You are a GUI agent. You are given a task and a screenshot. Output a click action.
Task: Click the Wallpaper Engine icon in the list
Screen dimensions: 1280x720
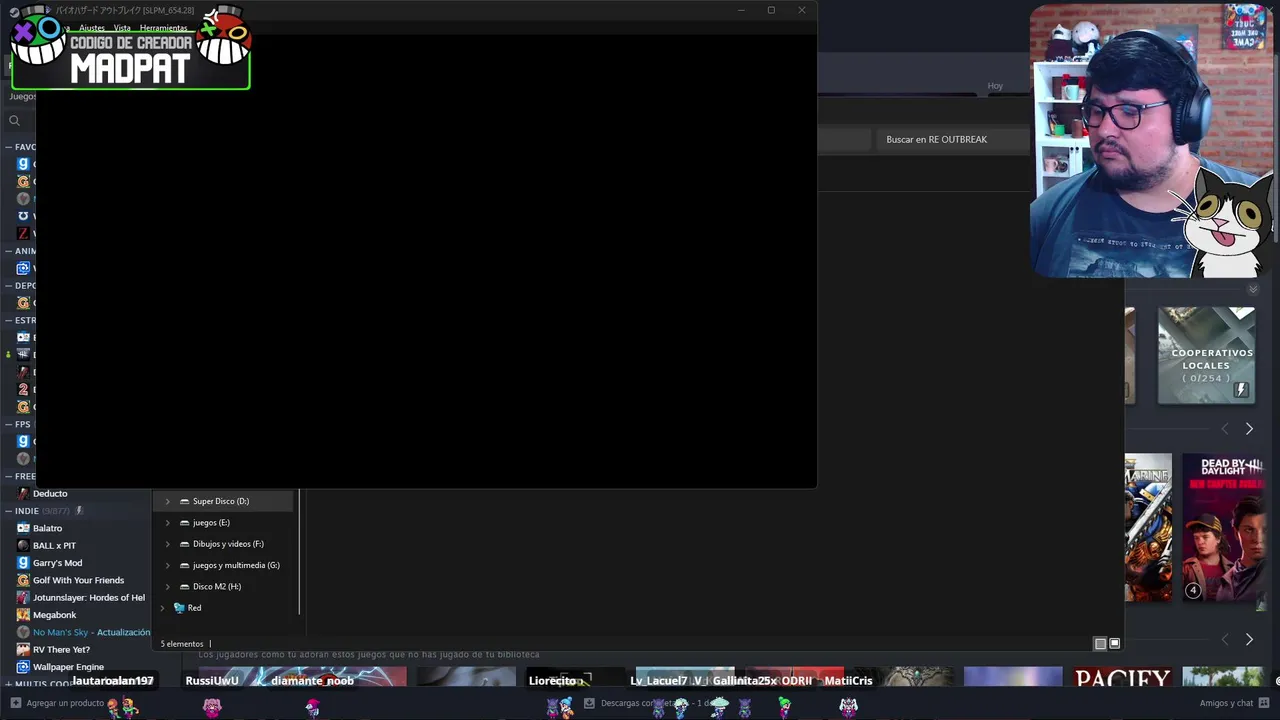(23, 667)
